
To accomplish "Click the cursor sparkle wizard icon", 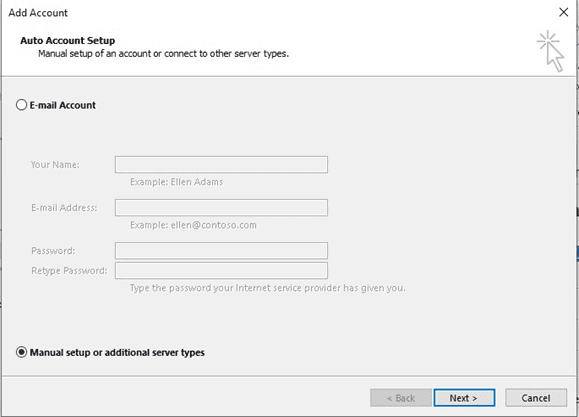I will pos(551,51).
